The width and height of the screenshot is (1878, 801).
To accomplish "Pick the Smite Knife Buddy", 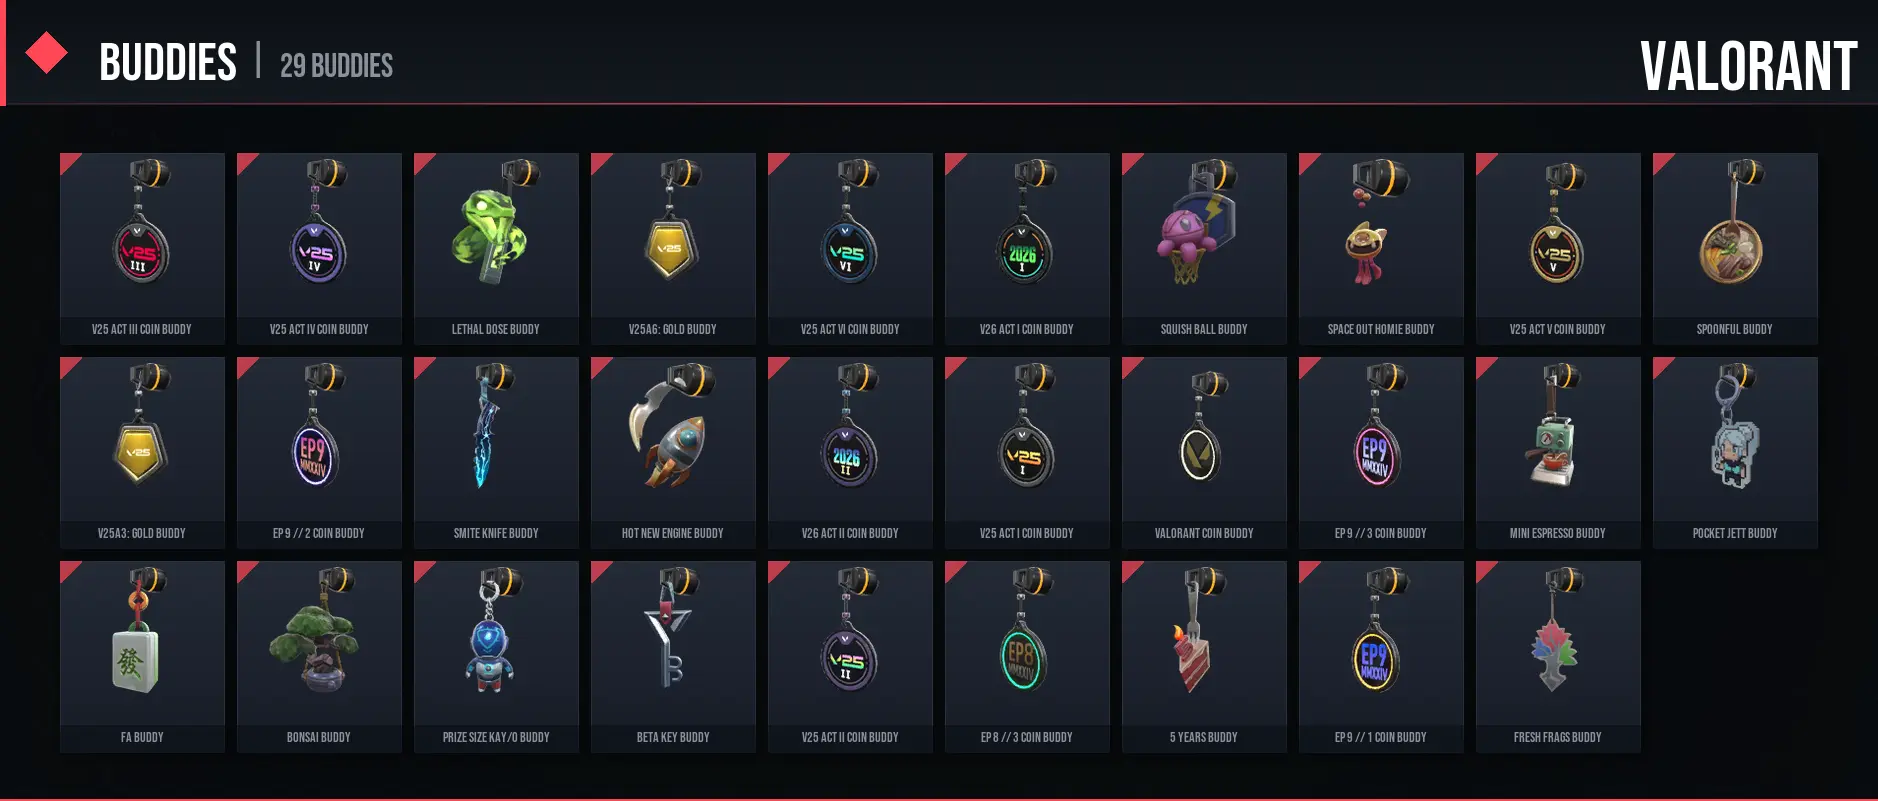I will click(495, 452).
